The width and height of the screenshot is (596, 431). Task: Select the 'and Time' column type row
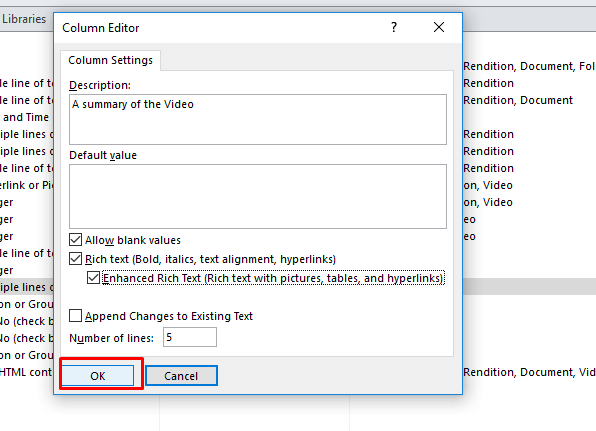[25, 117]
